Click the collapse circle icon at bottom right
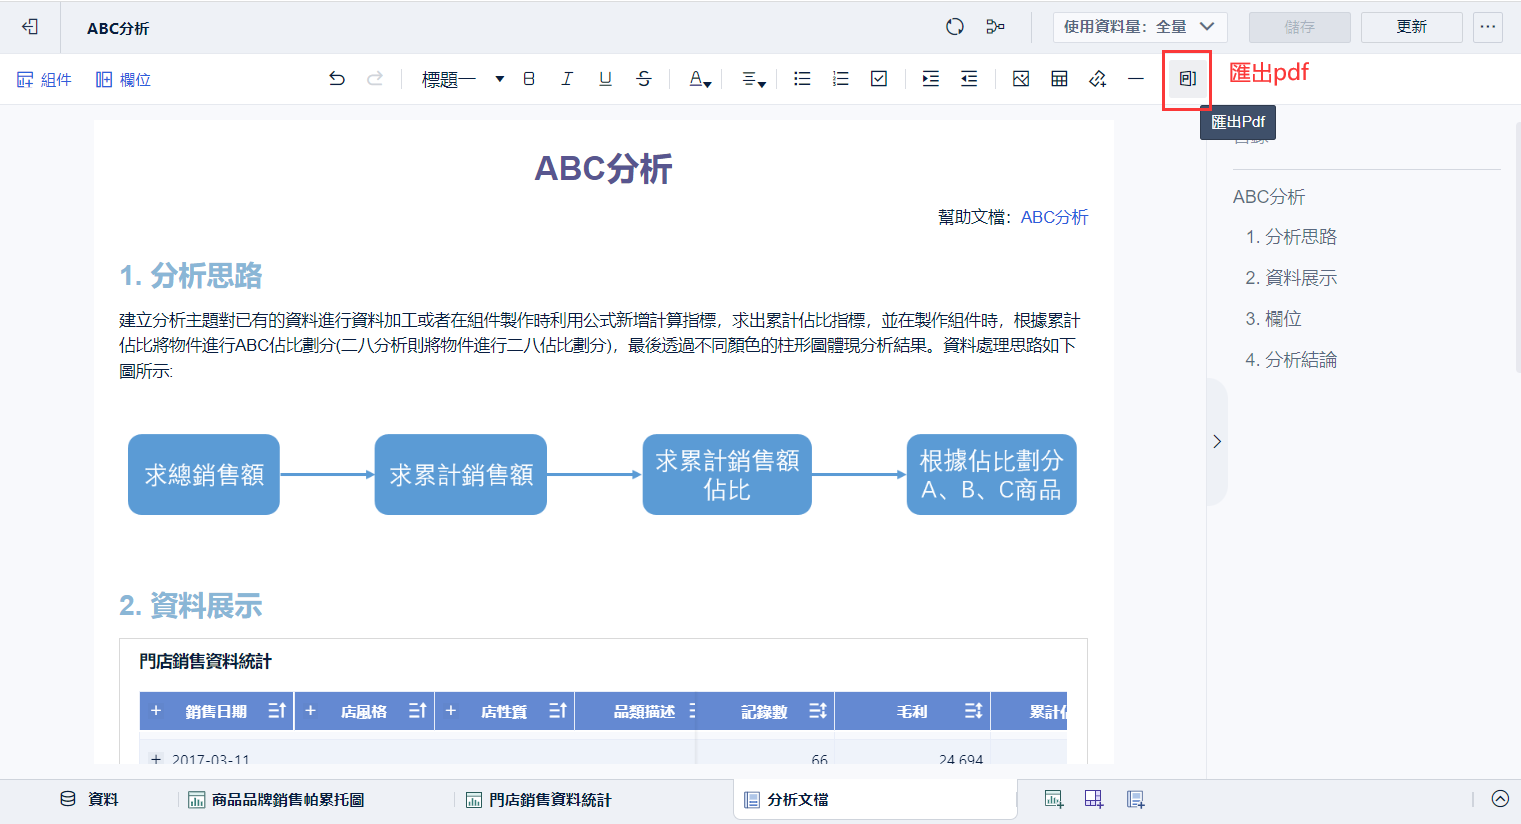1521x824 pixels. pyautogui.click(x=1500, y=798)
